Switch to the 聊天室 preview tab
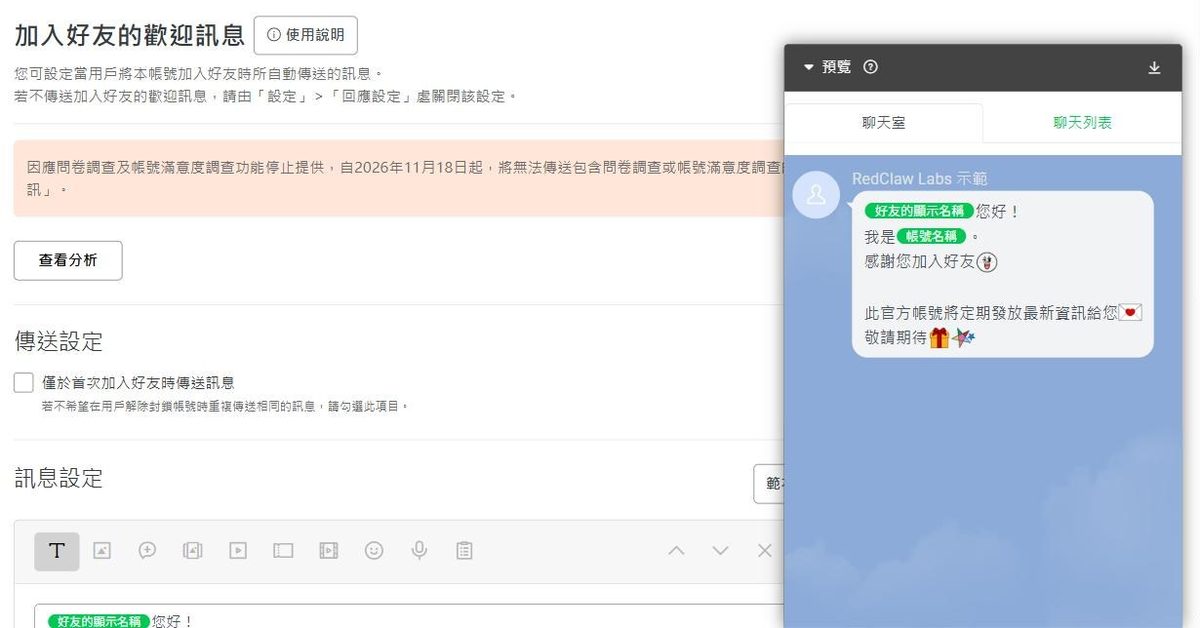 click(x=884, y=123)
